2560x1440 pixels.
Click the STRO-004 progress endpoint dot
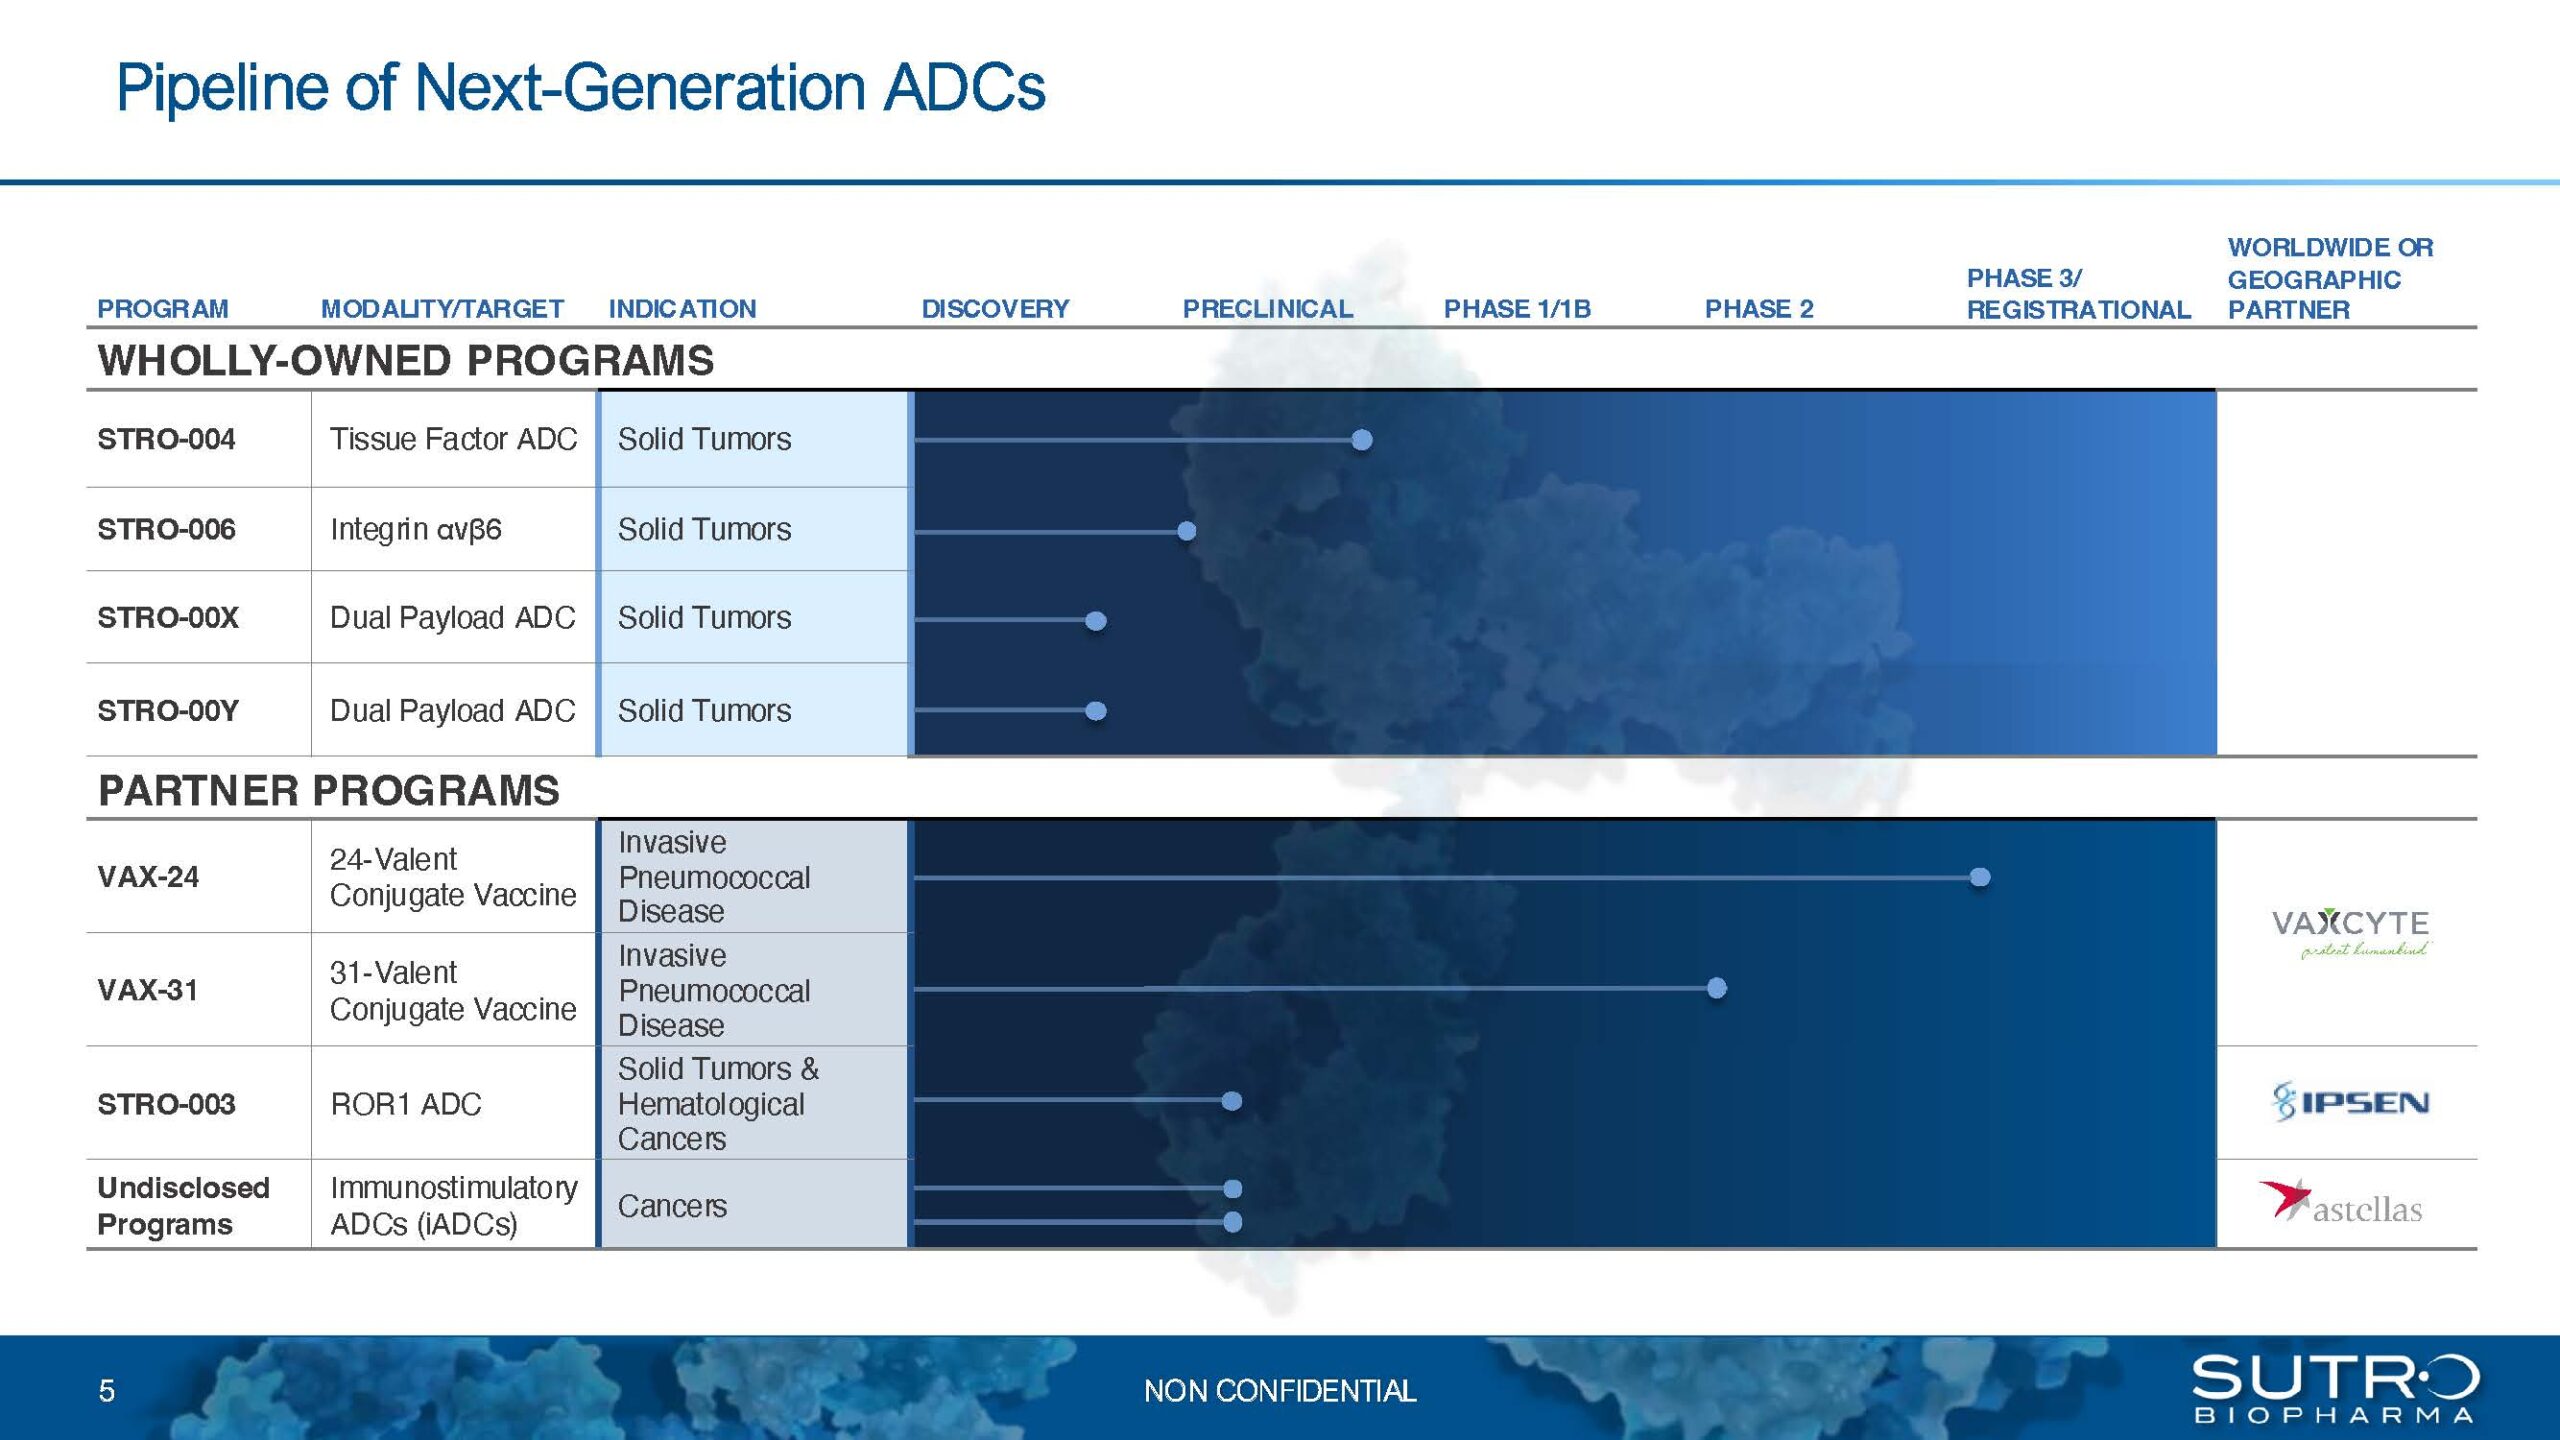pos(1362,439)
